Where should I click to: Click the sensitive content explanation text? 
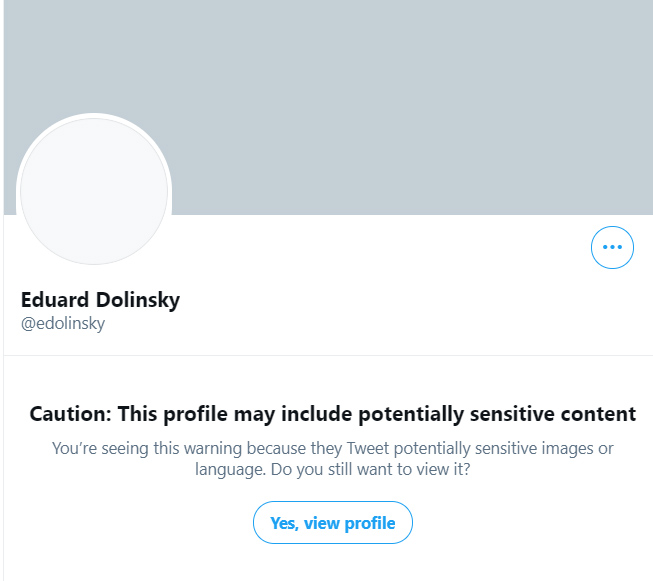[332, 448]
